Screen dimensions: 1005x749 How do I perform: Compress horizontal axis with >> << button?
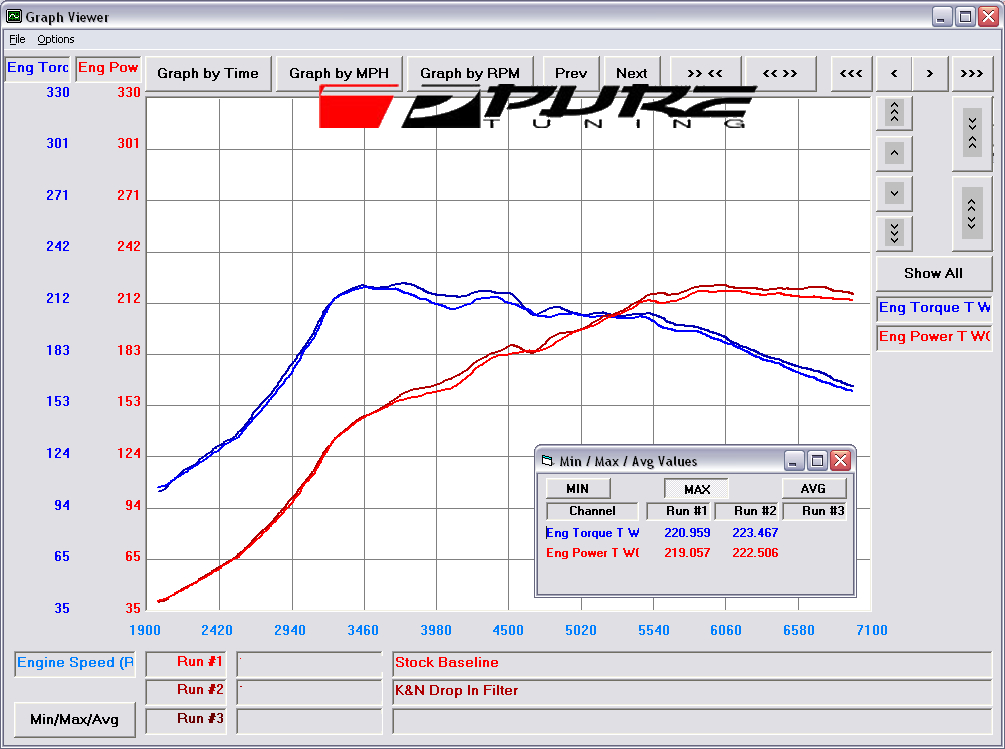pos(705,73)
